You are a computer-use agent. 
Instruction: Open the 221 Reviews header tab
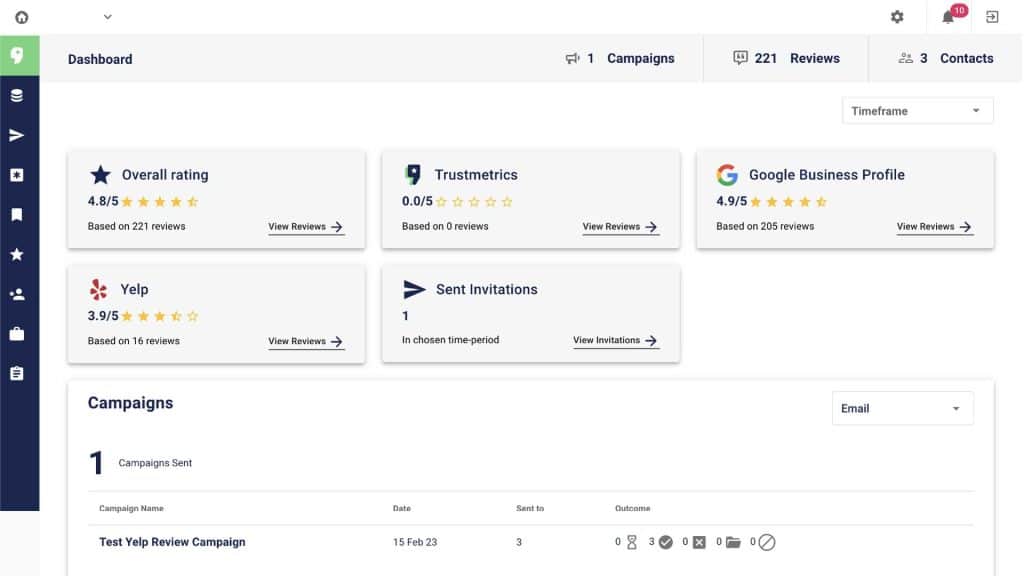pyautogui.click(x=786, y=58)
